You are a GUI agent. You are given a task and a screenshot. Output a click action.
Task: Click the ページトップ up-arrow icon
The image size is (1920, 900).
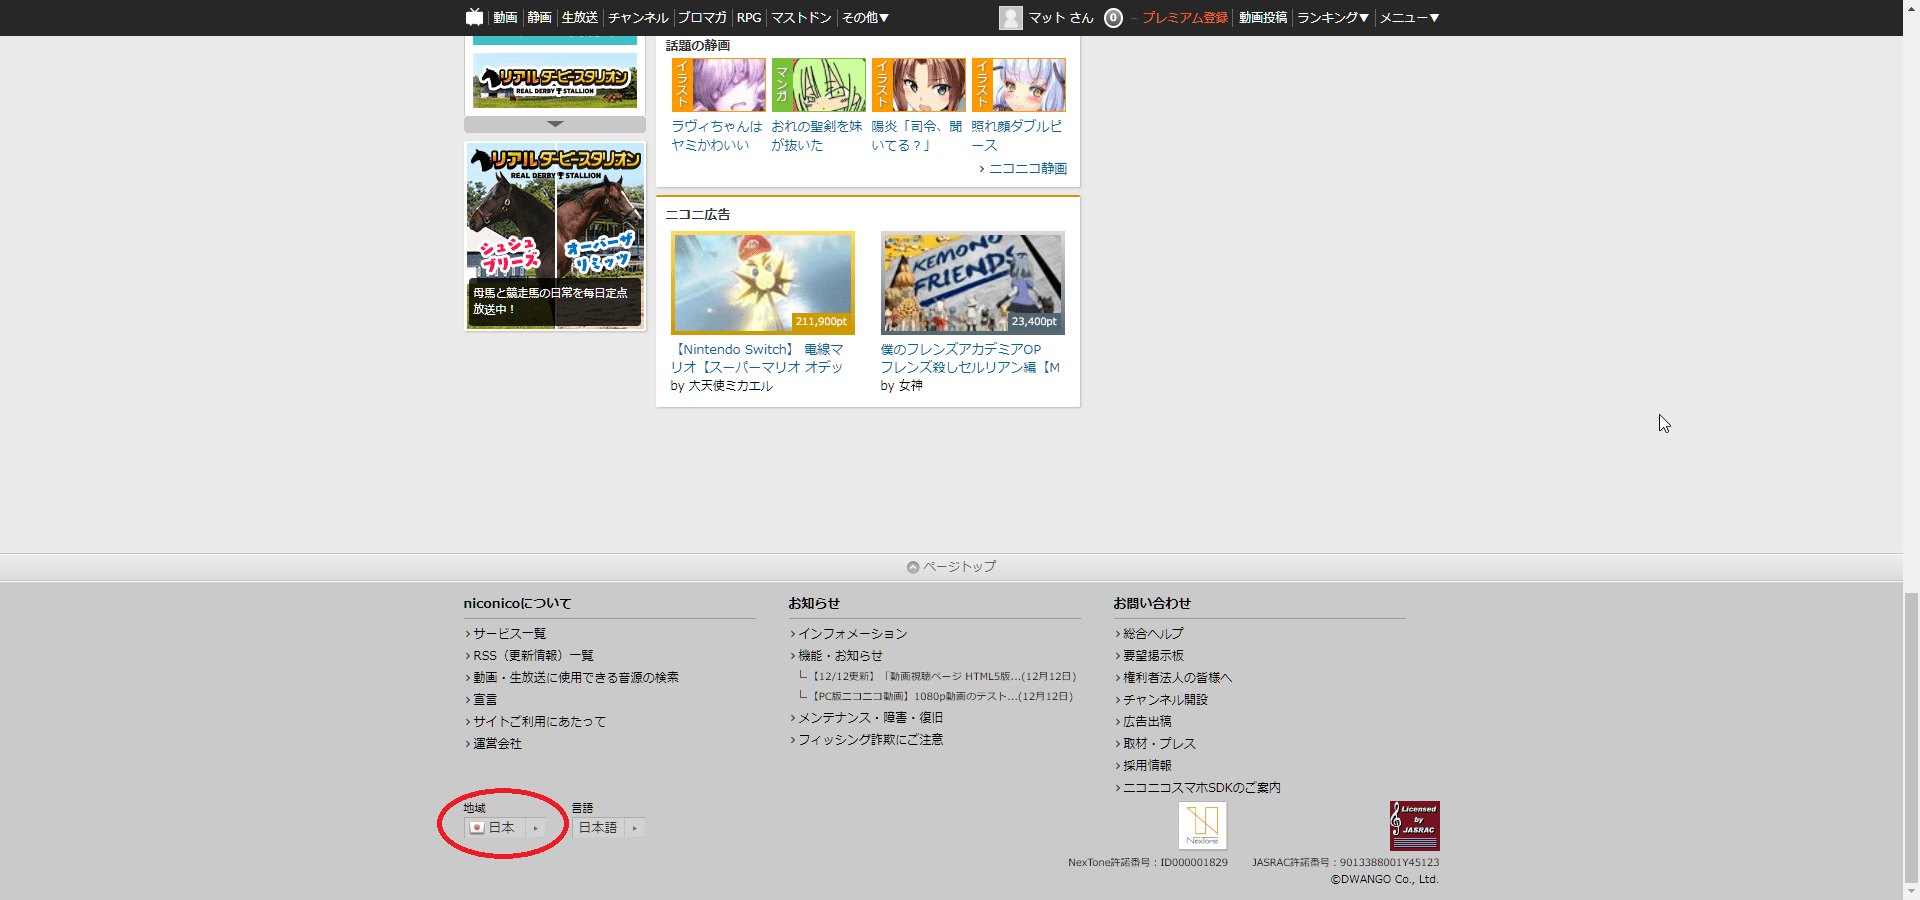pyautogui.click(x=912, y=566)
